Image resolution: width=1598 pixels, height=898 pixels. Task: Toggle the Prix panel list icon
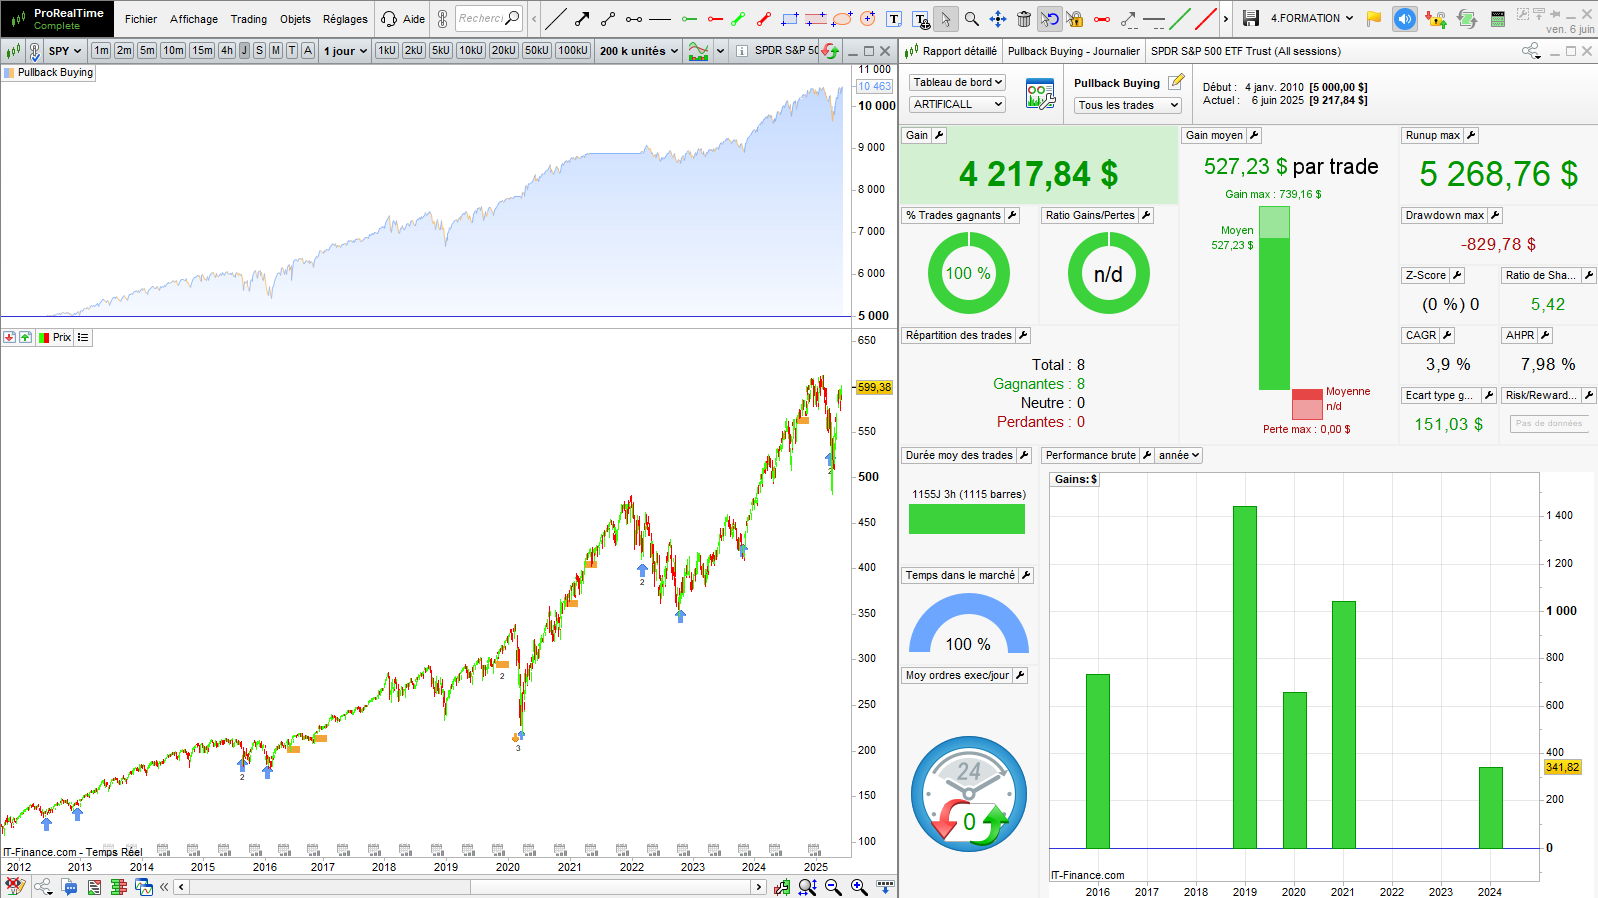point(83,338)
